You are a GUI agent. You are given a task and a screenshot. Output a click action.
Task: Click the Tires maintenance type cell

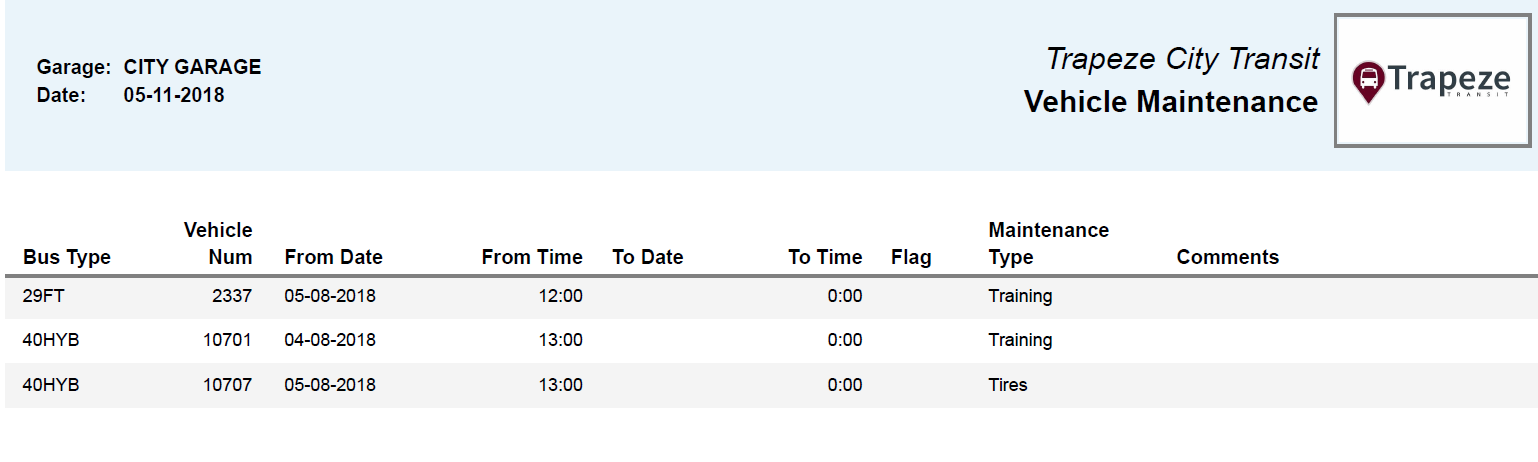pyautogui.click(x=1007, y=384)
